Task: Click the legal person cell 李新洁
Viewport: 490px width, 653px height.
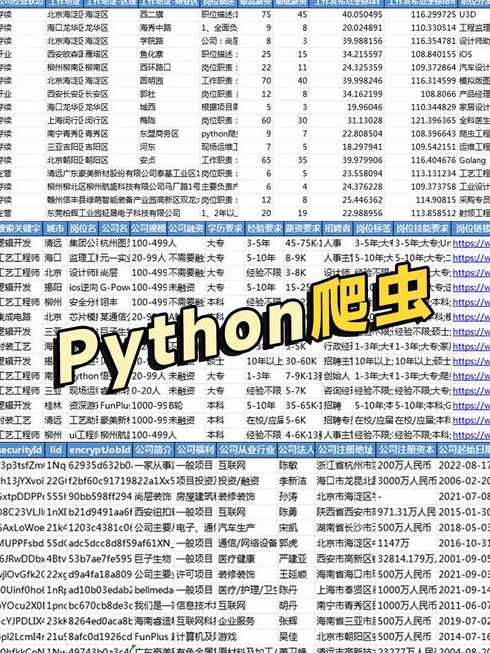Action: pyautogui.click(x=293, y=481)
